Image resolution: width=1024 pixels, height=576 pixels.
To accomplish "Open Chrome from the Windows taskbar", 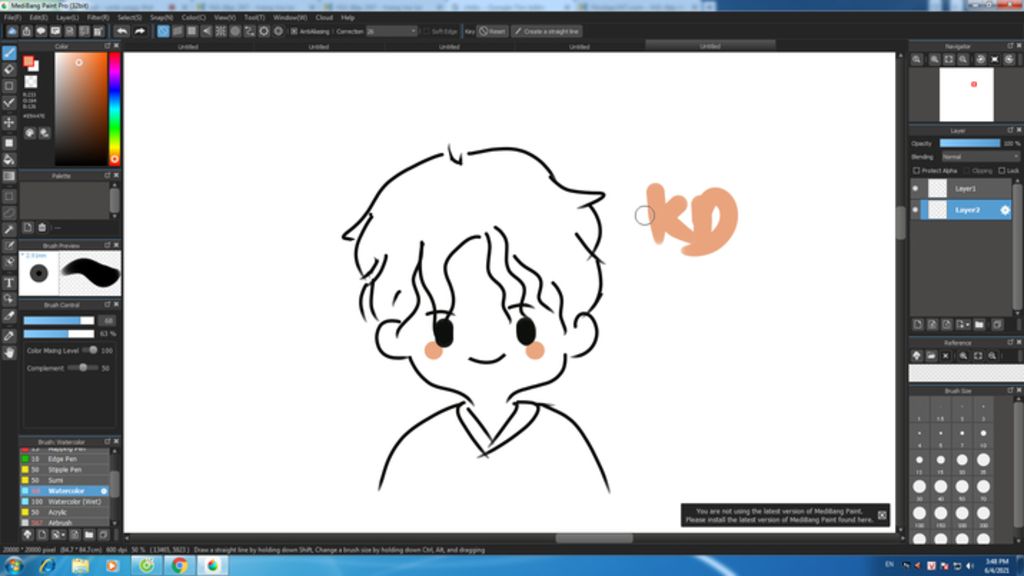I will (x=179, y=566).
